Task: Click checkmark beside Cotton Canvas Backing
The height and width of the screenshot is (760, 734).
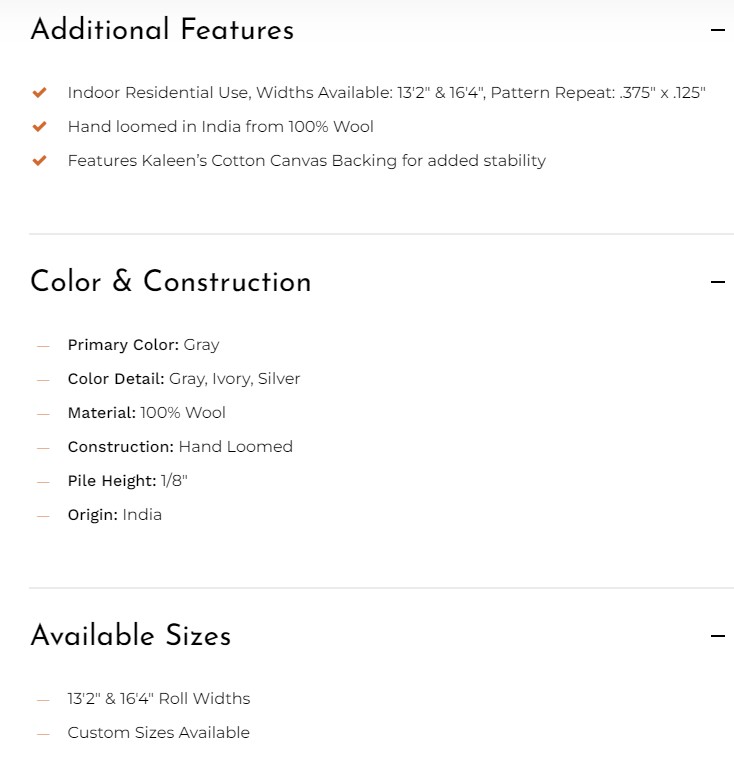Action: pos(40,161)
